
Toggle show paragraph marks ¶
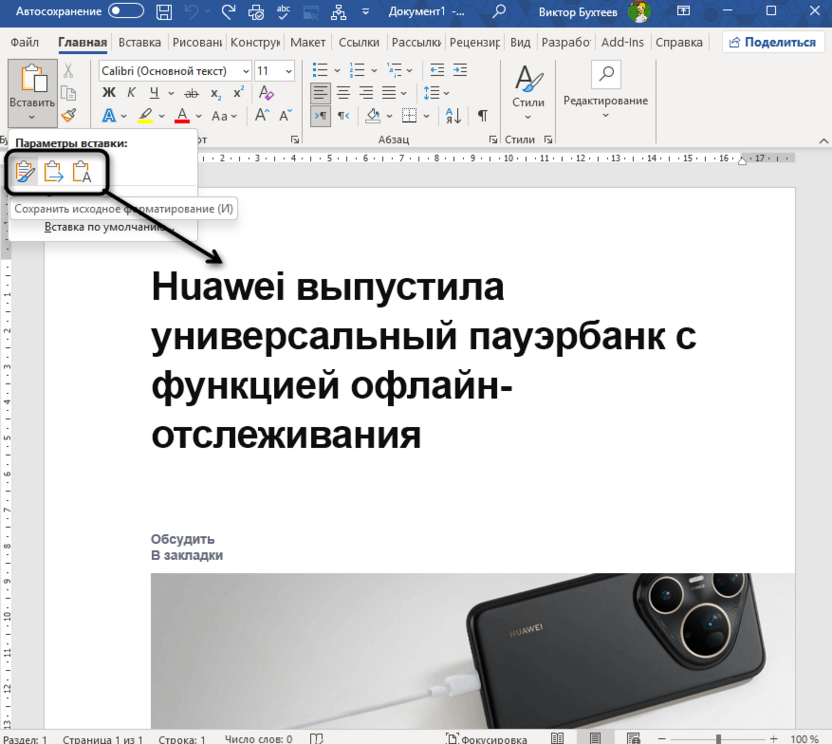point(483,116)
